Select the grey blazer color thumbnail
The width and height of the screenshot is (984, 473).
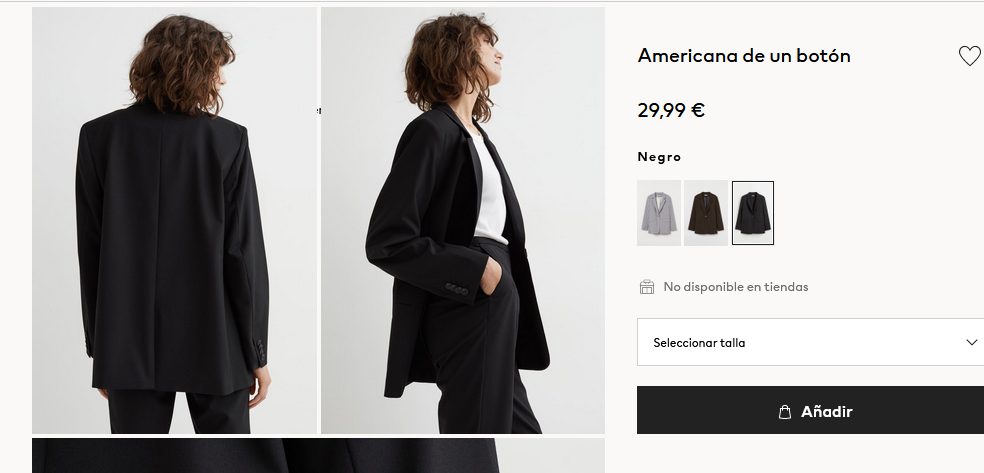coord(658,213)
